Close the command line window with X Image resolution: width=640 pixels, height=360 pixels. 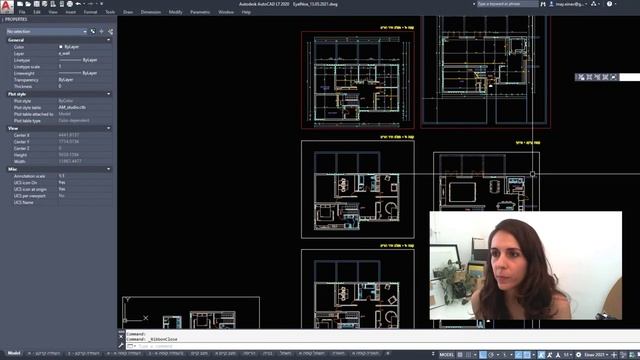click(x=121, y=337)
